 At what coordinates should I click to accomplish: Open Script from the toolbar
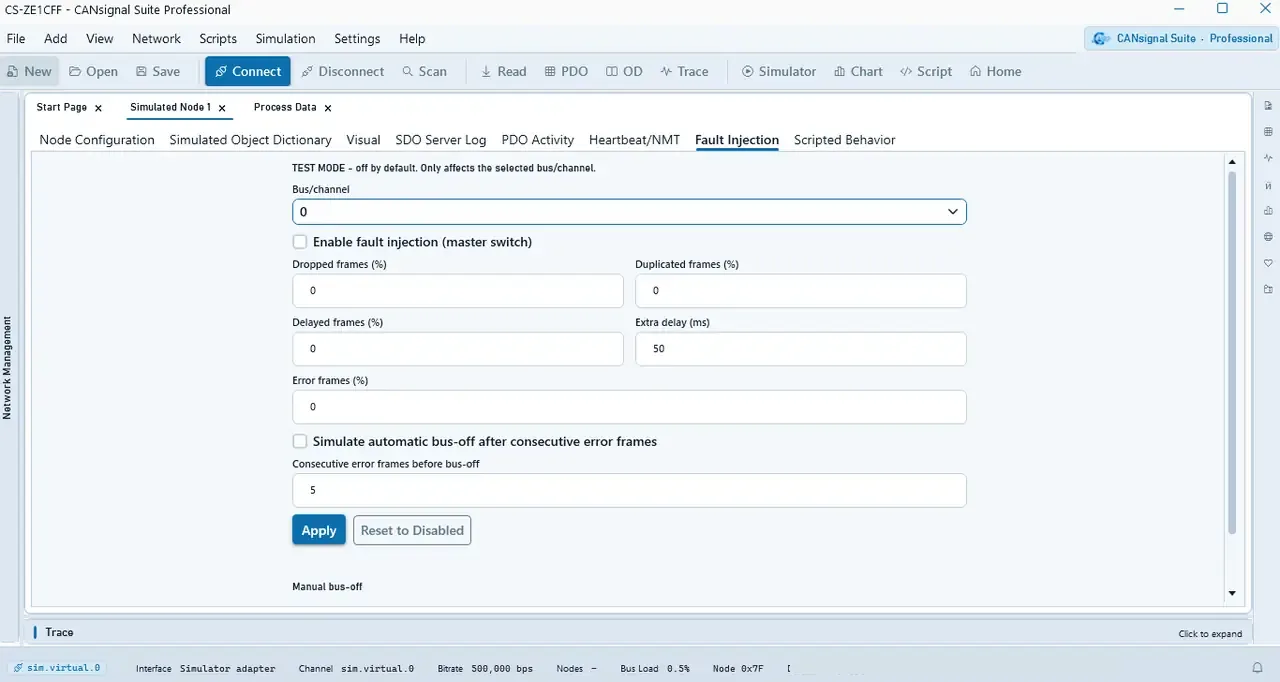pos(926,71)
